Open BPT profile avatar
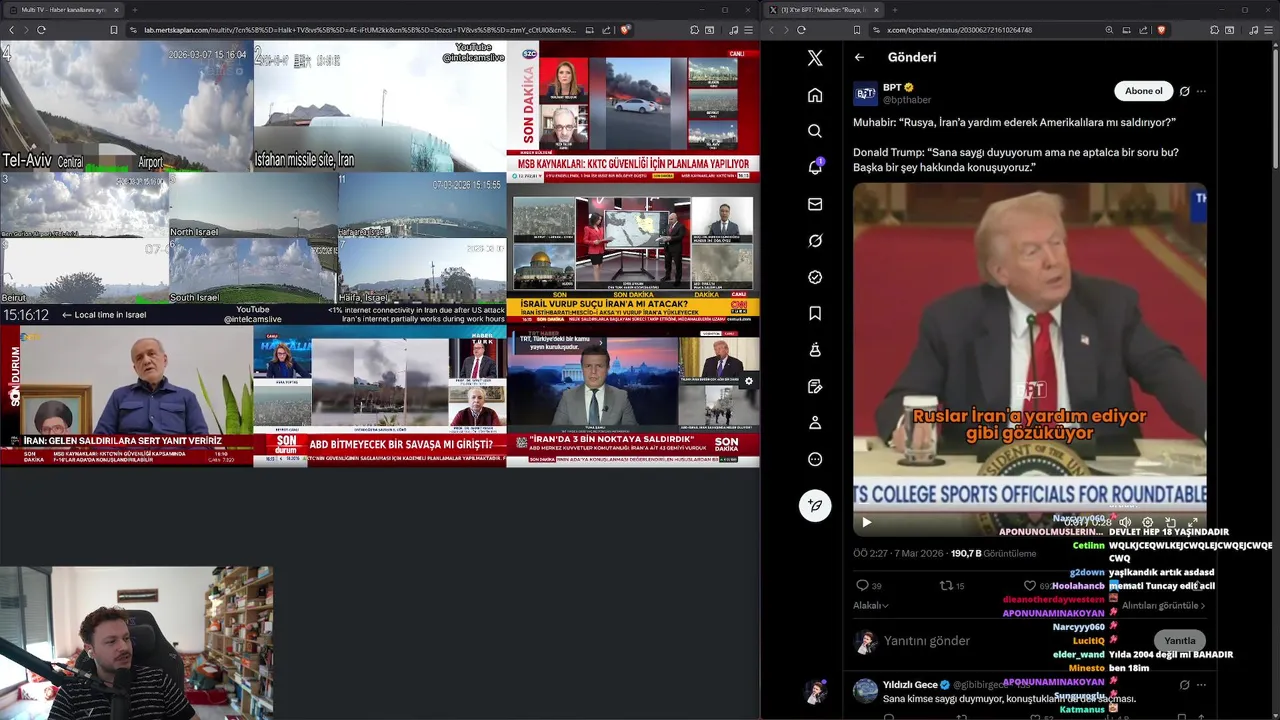The height and width of the screenshot is (720, 1280). [x=865, y=94]
